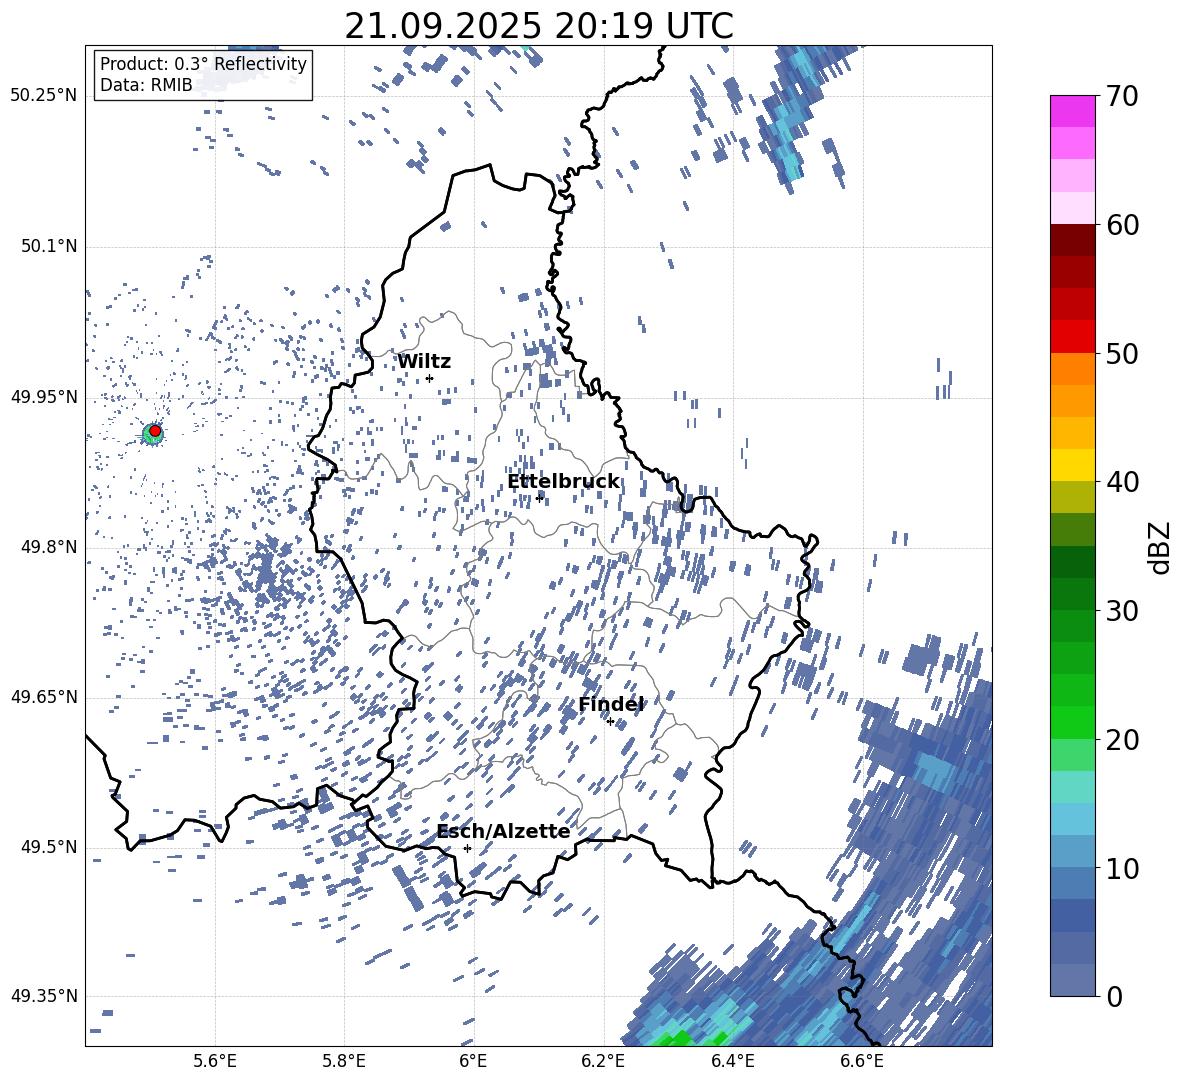1184x1081 pixels.
Task: Click the red radar site marker
Action: [x=155, y=430]
